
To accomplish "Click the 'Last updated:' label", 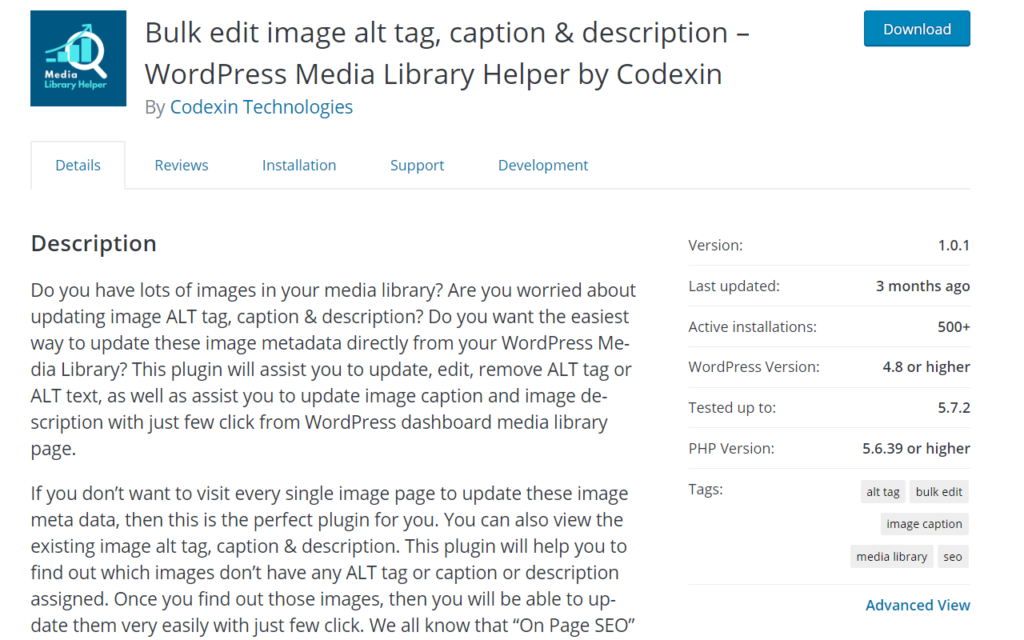I will 733,286.
